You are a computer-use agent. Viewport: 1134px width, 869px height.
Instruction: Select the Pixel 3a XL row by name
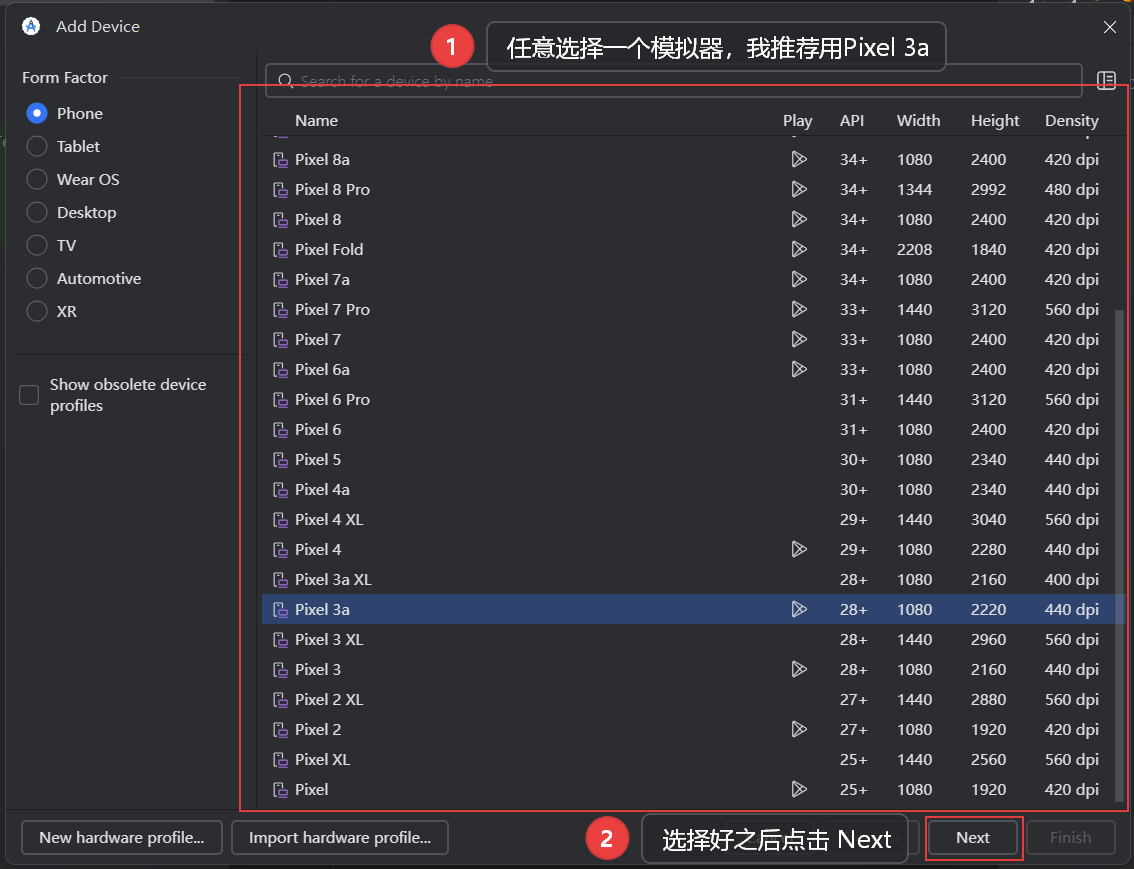pyautogui.click(x=333, y=580)
